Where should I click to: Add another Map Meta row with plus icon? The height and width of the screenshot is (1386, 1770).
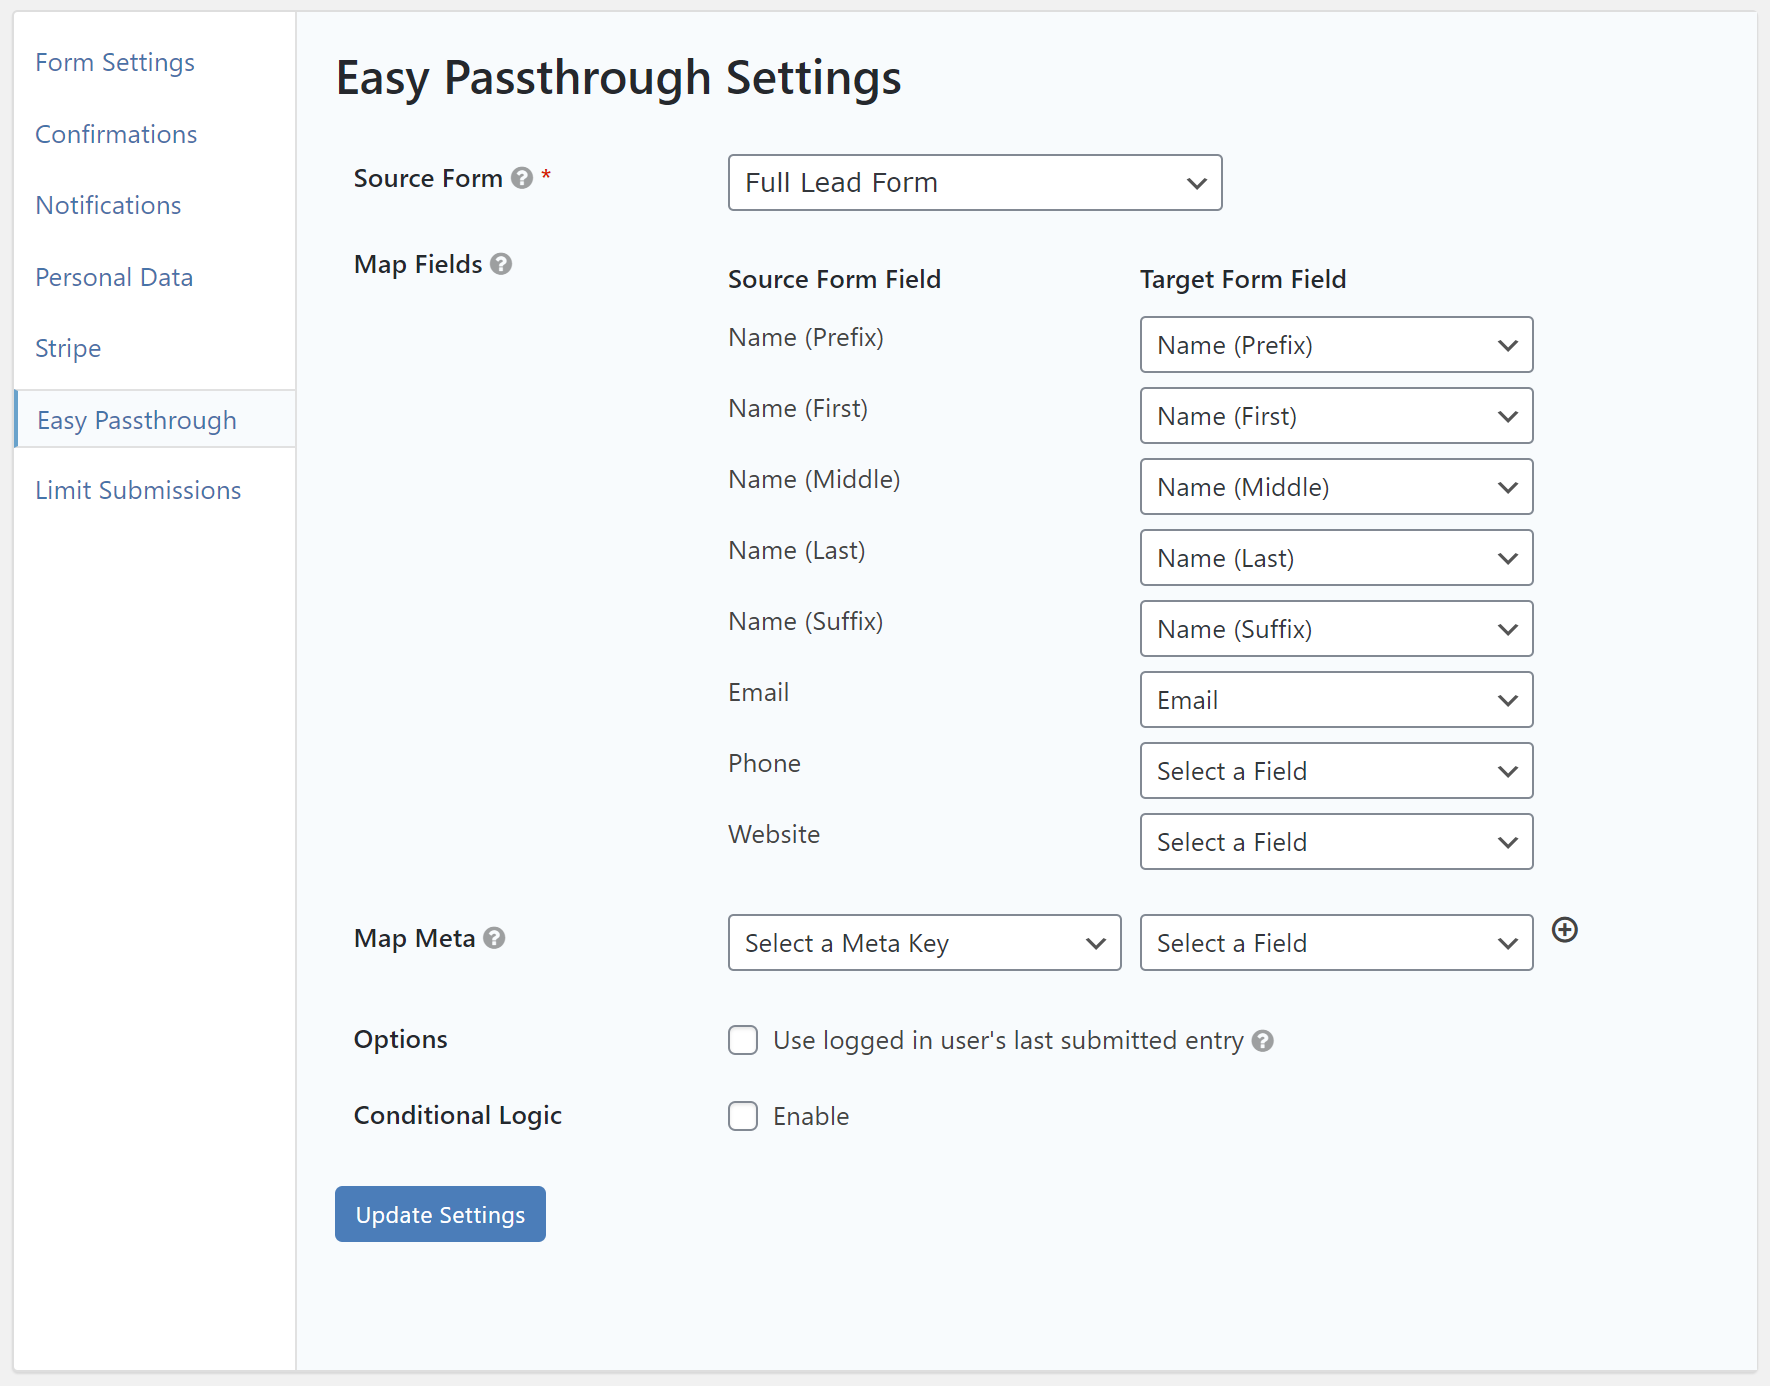pyautogui.click(x=1565, y=930)
